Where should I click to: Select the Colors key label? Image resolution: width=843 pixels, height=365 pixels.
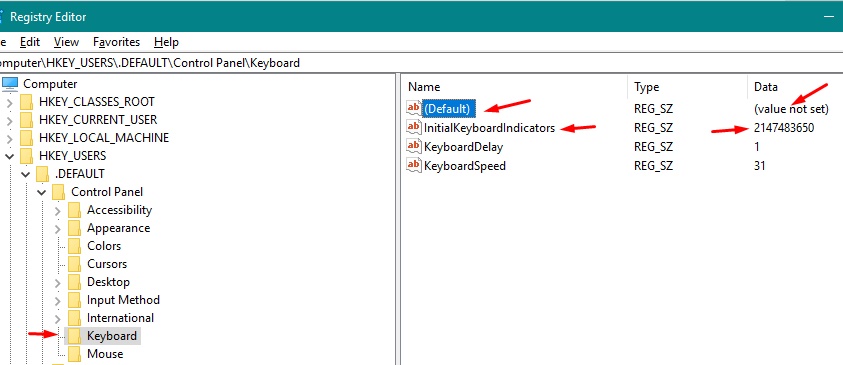[104, 246]
